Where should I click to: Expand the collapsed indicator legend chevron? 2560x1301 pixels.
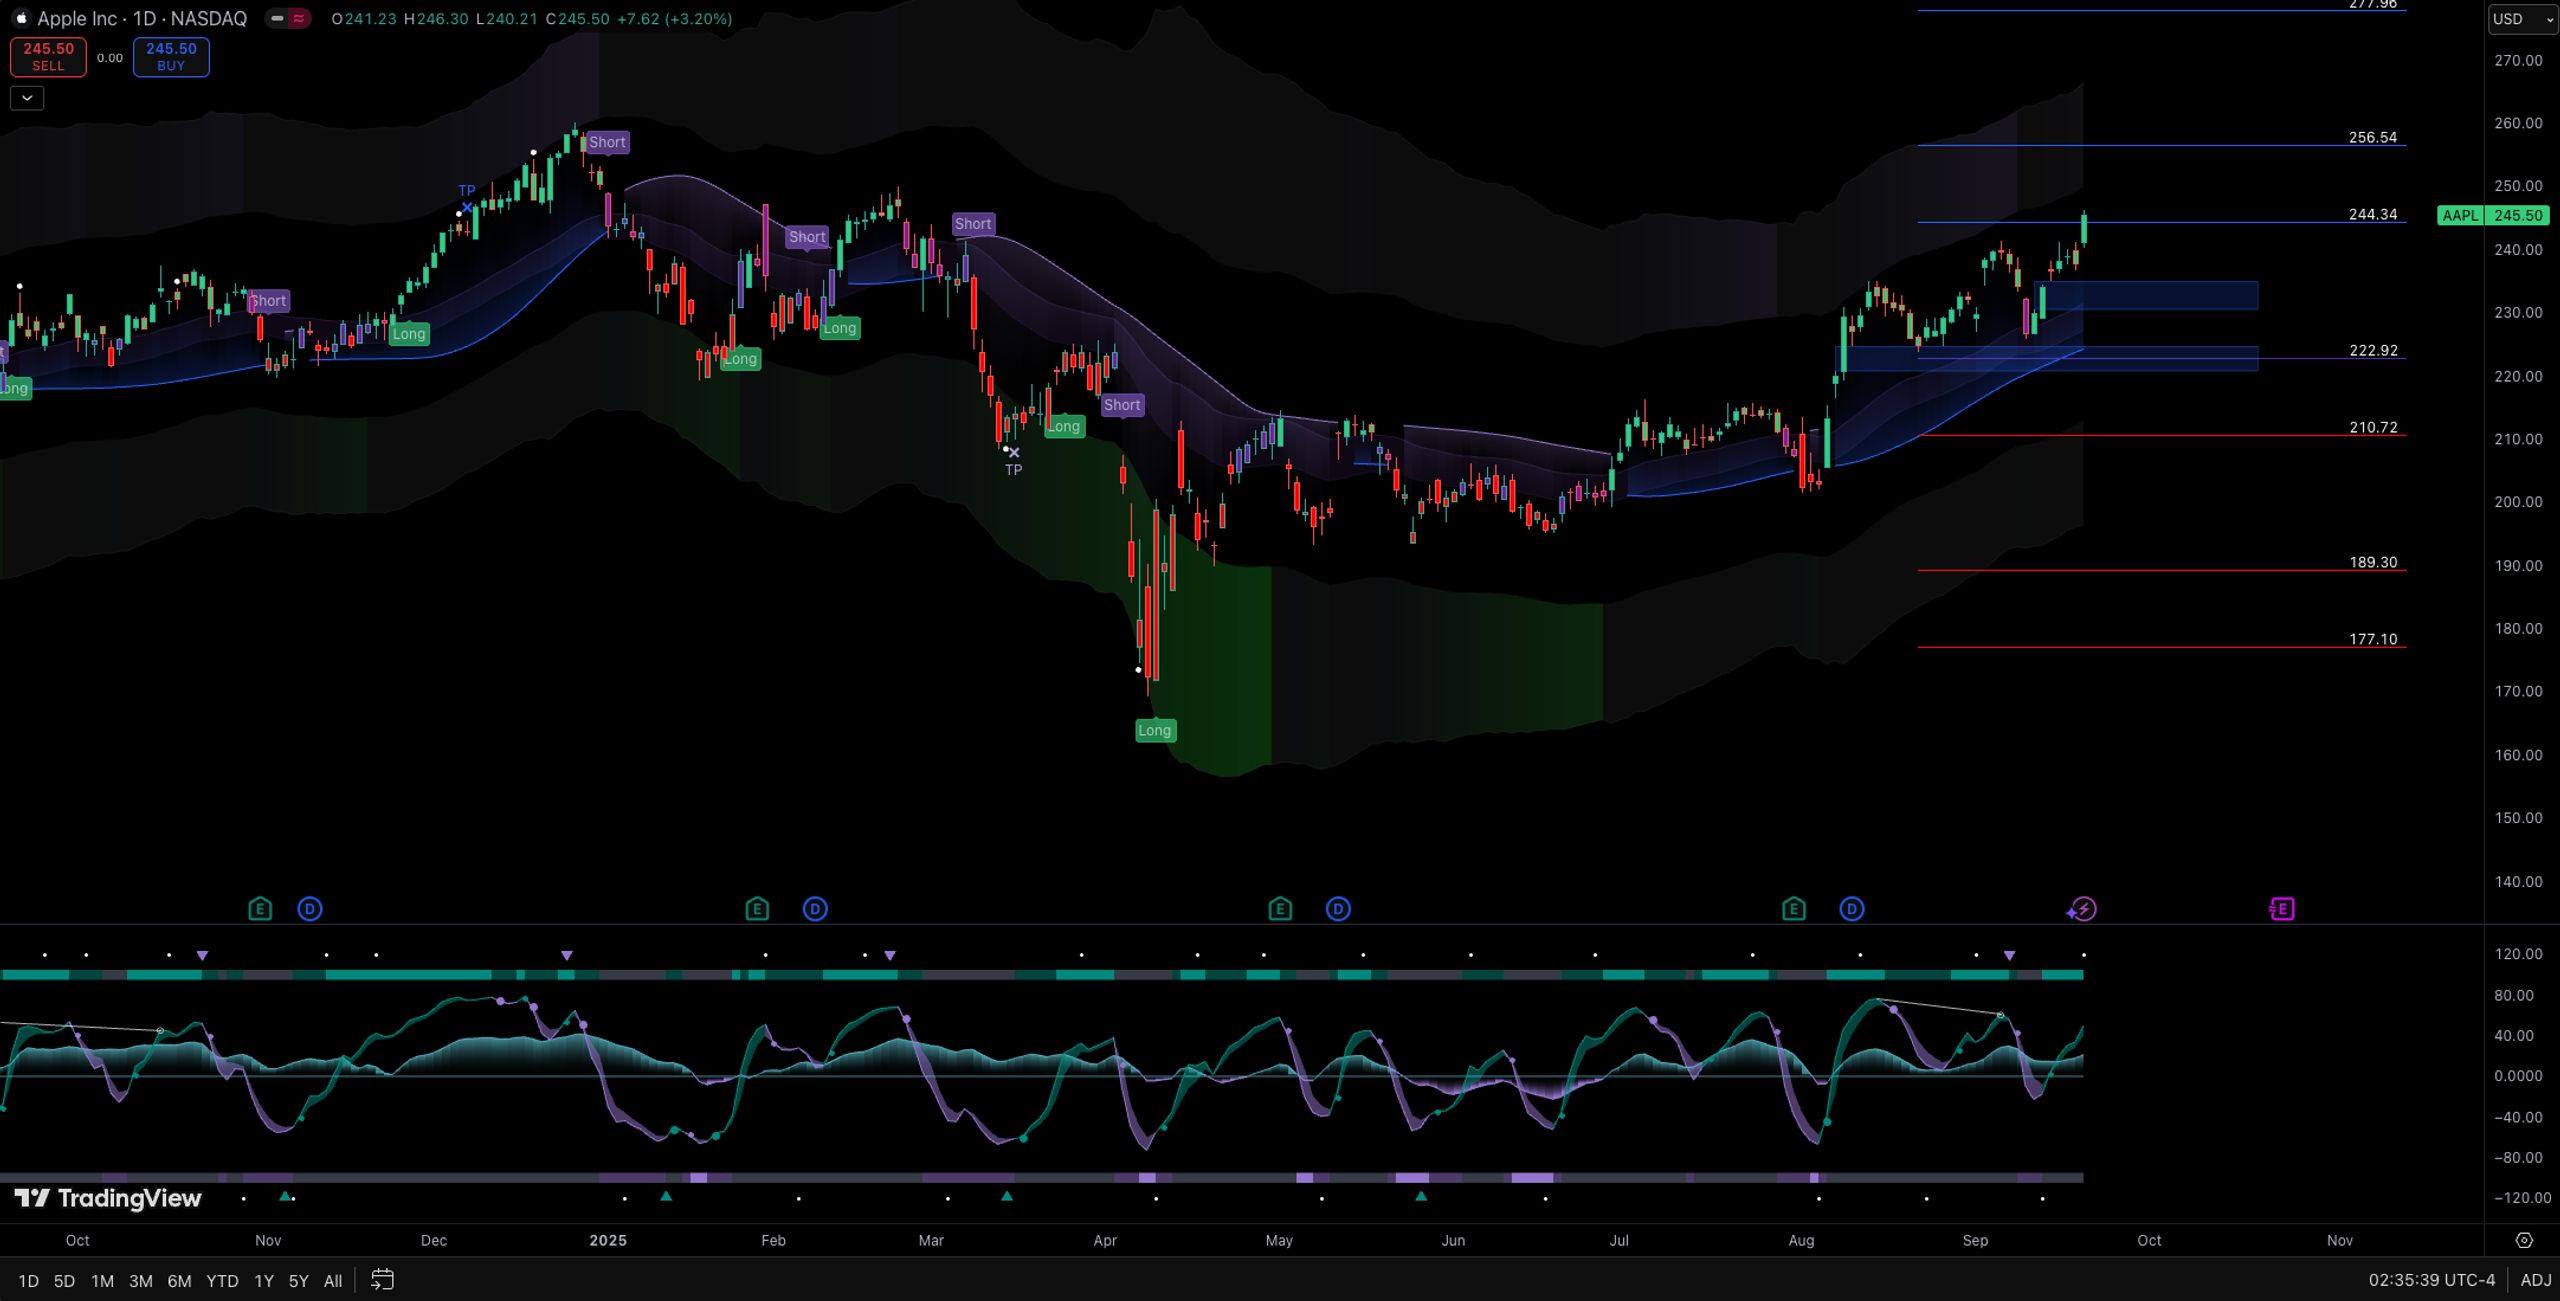click(27, 98)
